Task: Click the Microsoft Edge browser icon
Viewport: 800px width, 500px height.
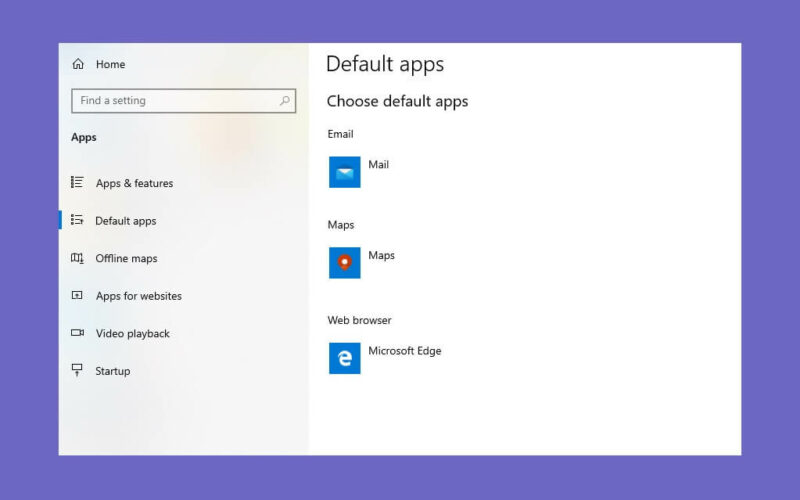Action: [x=344, y=358]
